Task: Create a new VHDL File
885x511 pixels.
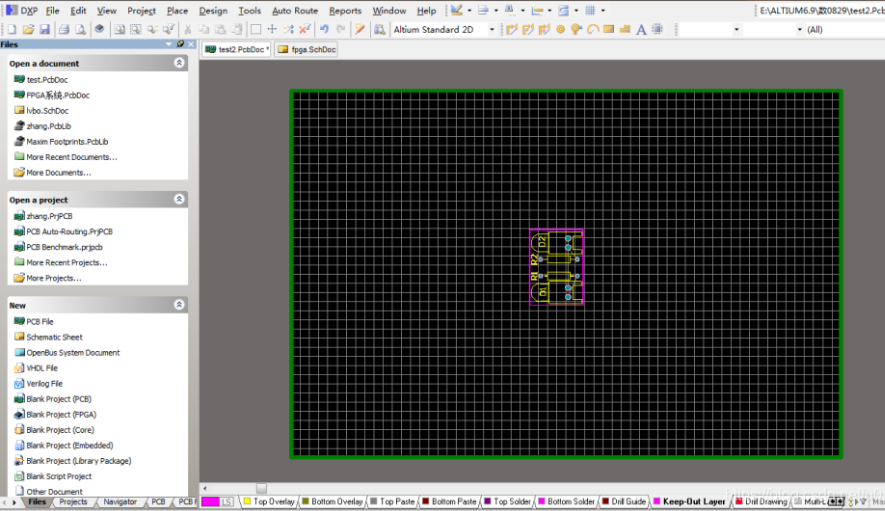Action: [36, 368]
